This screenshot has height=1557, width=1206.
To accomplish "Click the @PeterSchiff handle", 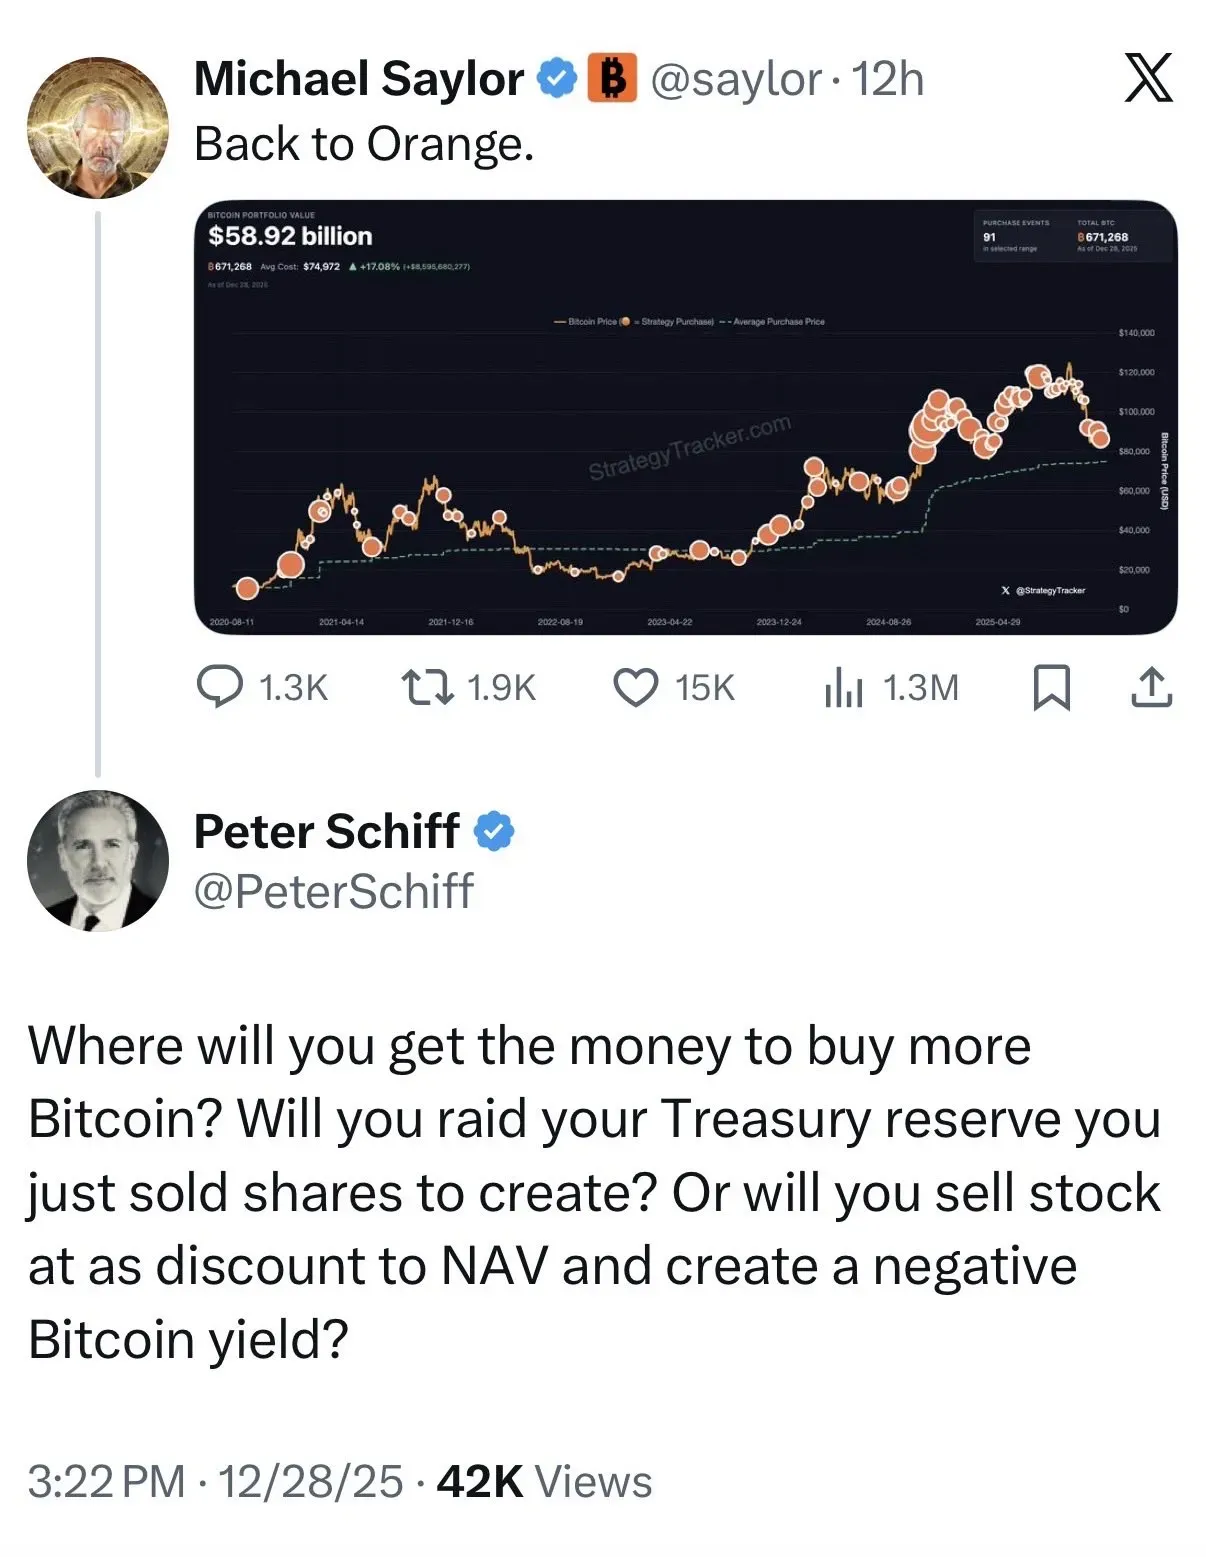I will coord(333,891).
